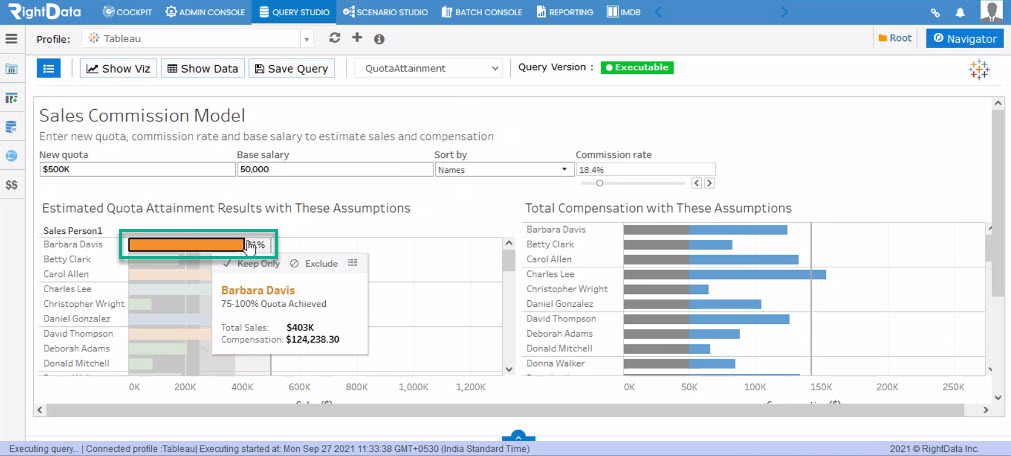The width and height of the screenshot is (1011, 456).
Task: Open the dollar signs sidebar icon
Action: tap(12, 185)
